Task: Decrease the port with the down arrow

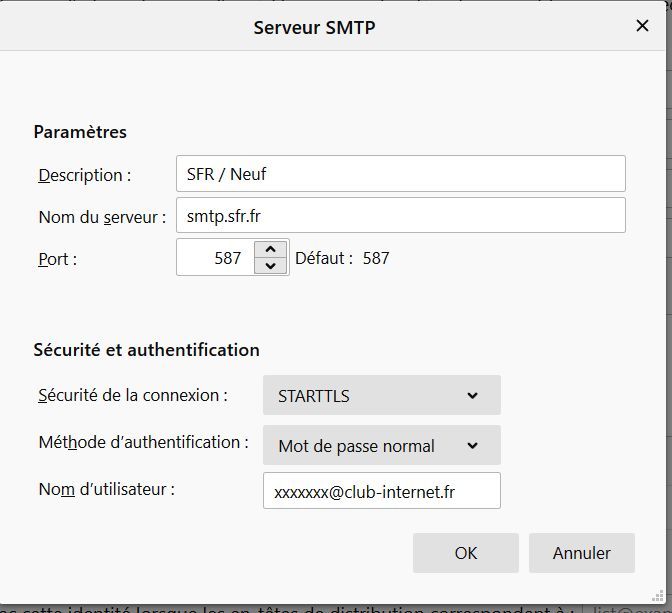Action: [x=270, y=266]
